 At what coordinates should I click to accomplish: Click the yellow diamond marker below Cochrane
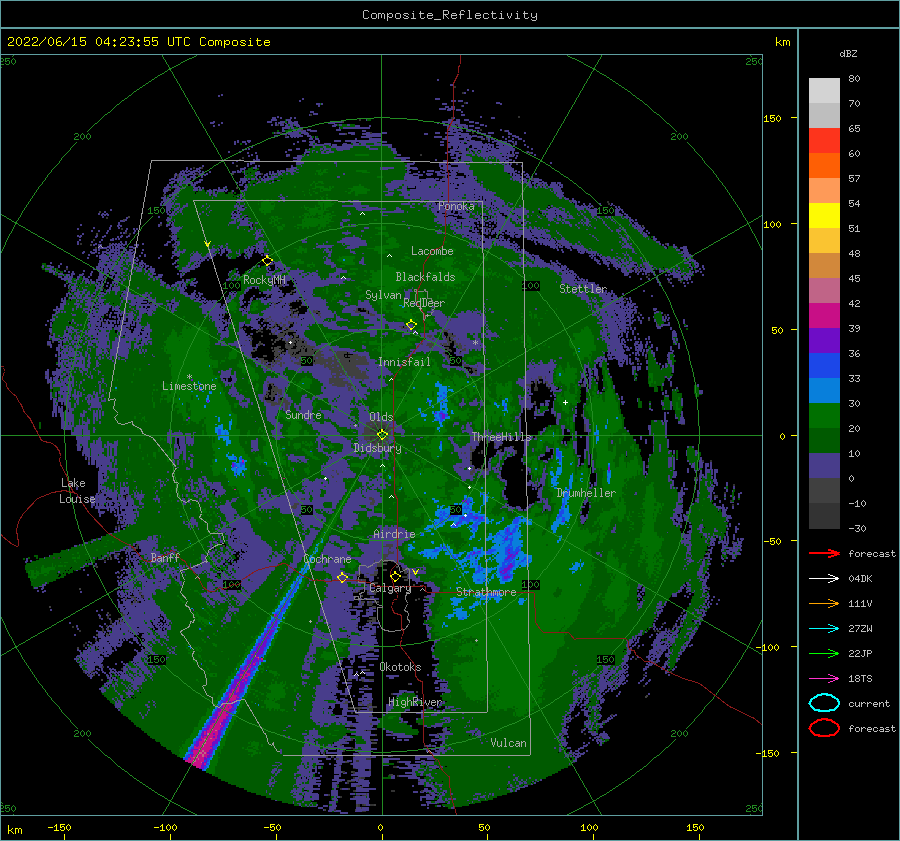(x=342, y=577)
